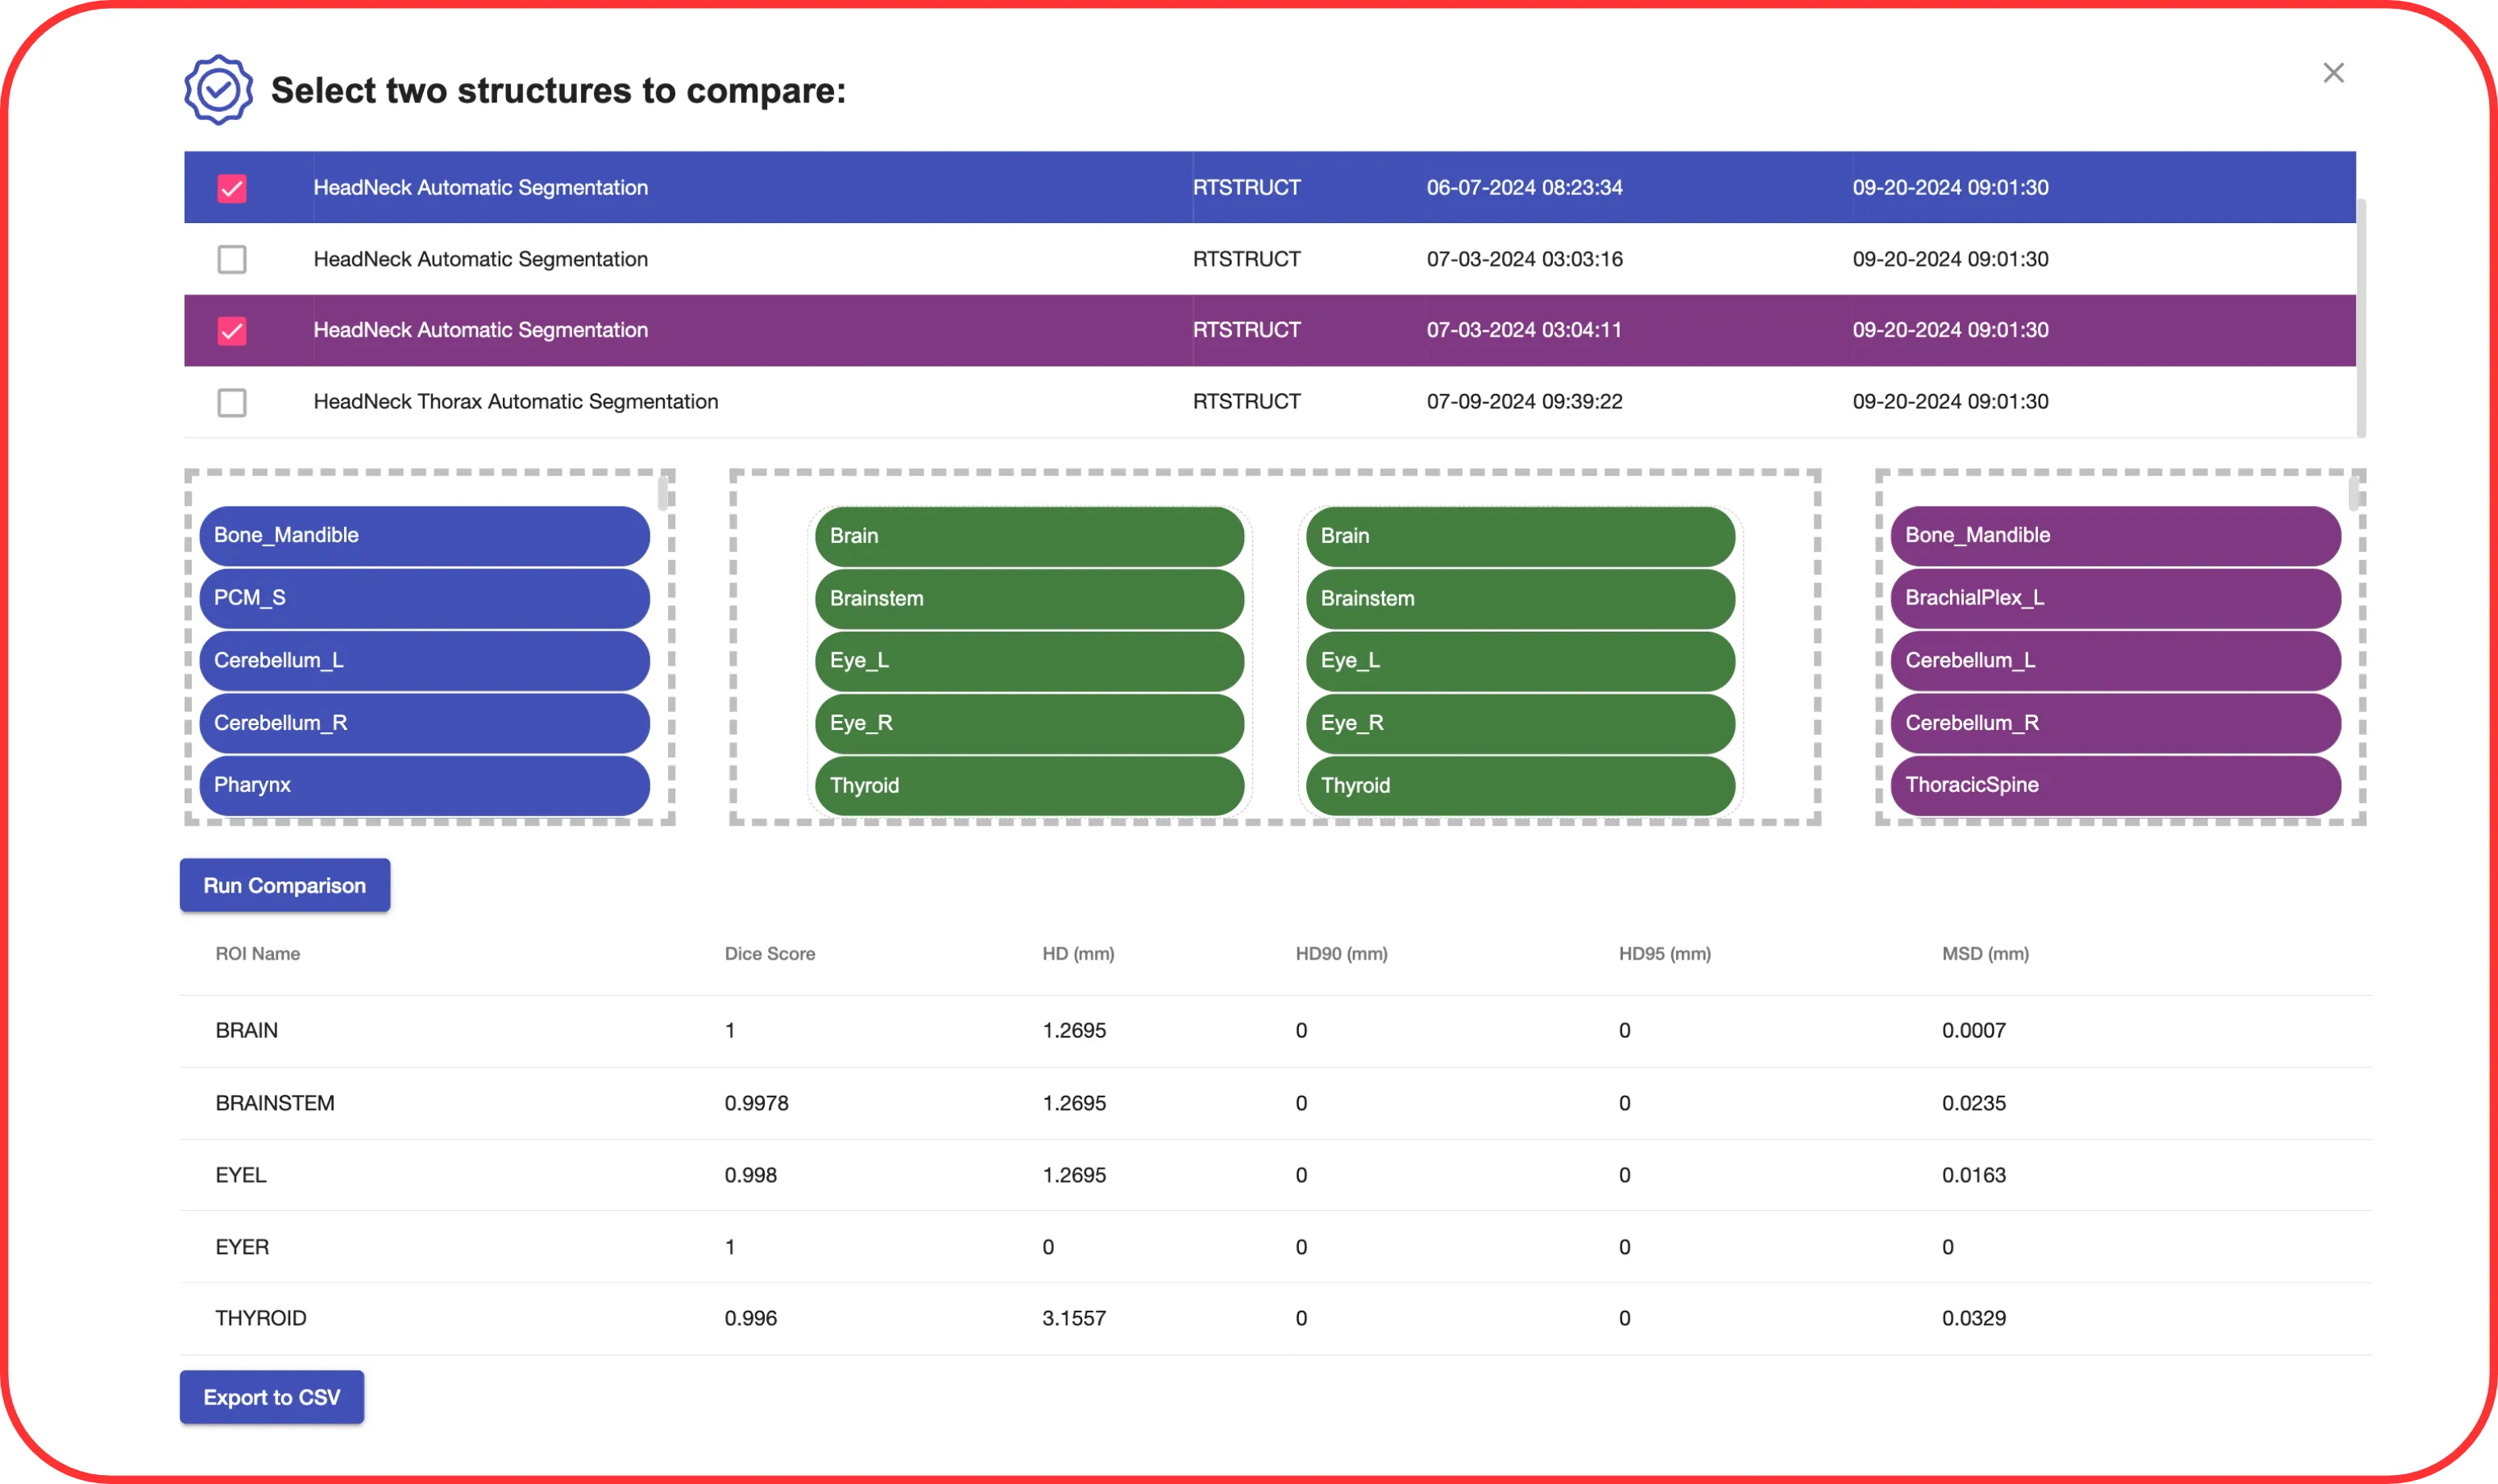Click the Export to CSV button
The width and height of the screenshot is (2498, 1484).
271,1397
